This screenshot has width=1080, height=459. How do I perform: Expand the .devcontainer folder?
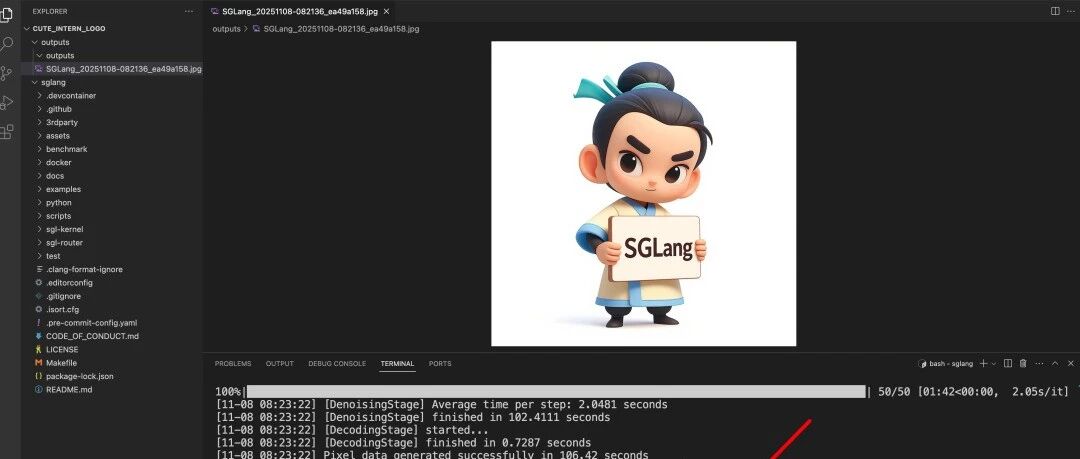pos(70,96)
